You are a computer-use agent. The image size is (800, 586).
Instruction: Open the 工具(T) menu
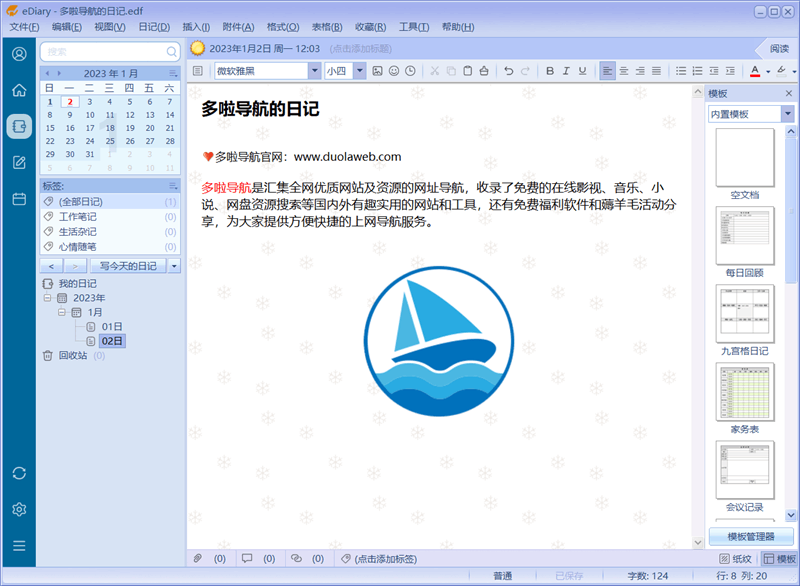(x=413, y=27)
